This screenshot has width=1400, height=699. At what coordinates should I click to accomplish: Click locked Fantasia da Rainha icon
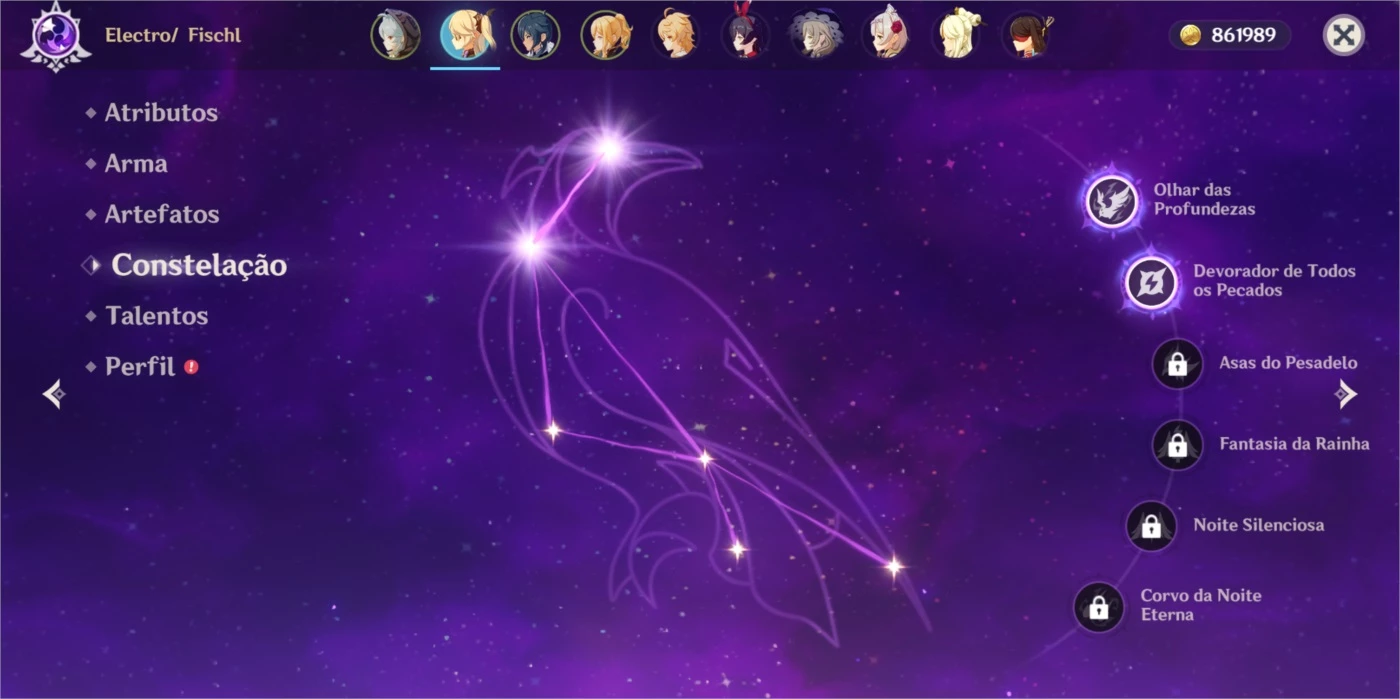pyautogui.click(x=1177, y=445)
